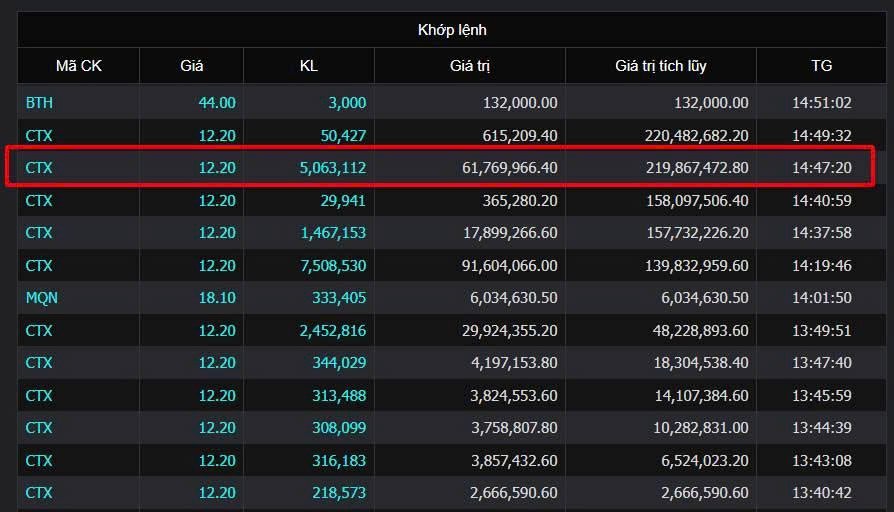Click the Khớp lệnh table title

(x=452, y=30)
